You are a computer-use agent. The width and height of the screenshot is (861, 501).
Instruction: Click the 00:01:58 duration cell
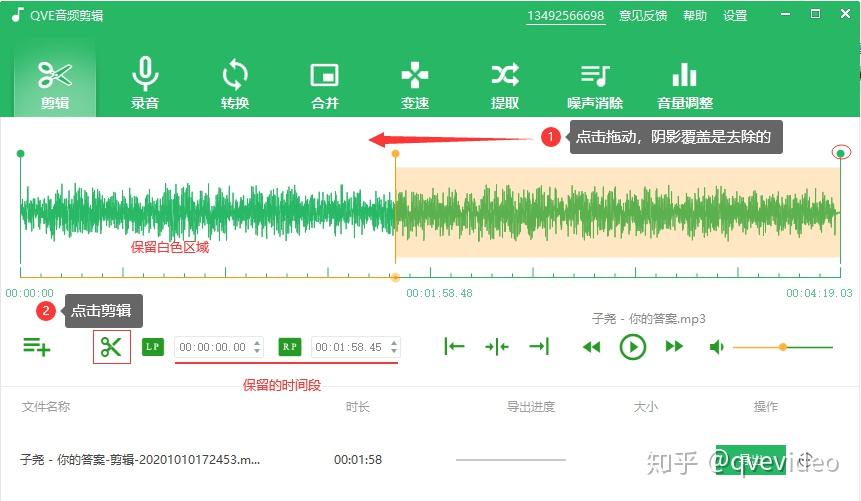[358, 460]
